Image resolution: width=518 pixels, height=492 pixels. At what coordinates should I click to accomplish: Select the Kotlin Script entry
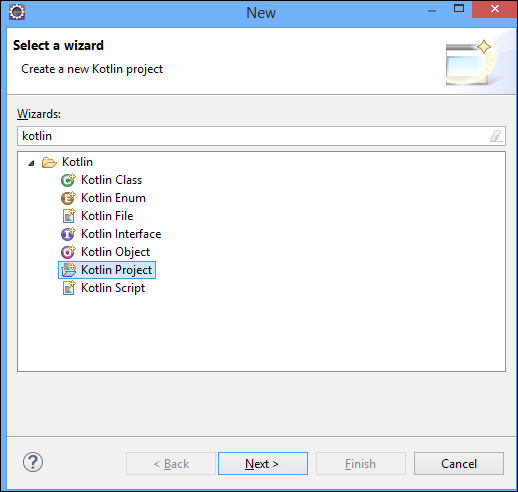pos(113,288)
